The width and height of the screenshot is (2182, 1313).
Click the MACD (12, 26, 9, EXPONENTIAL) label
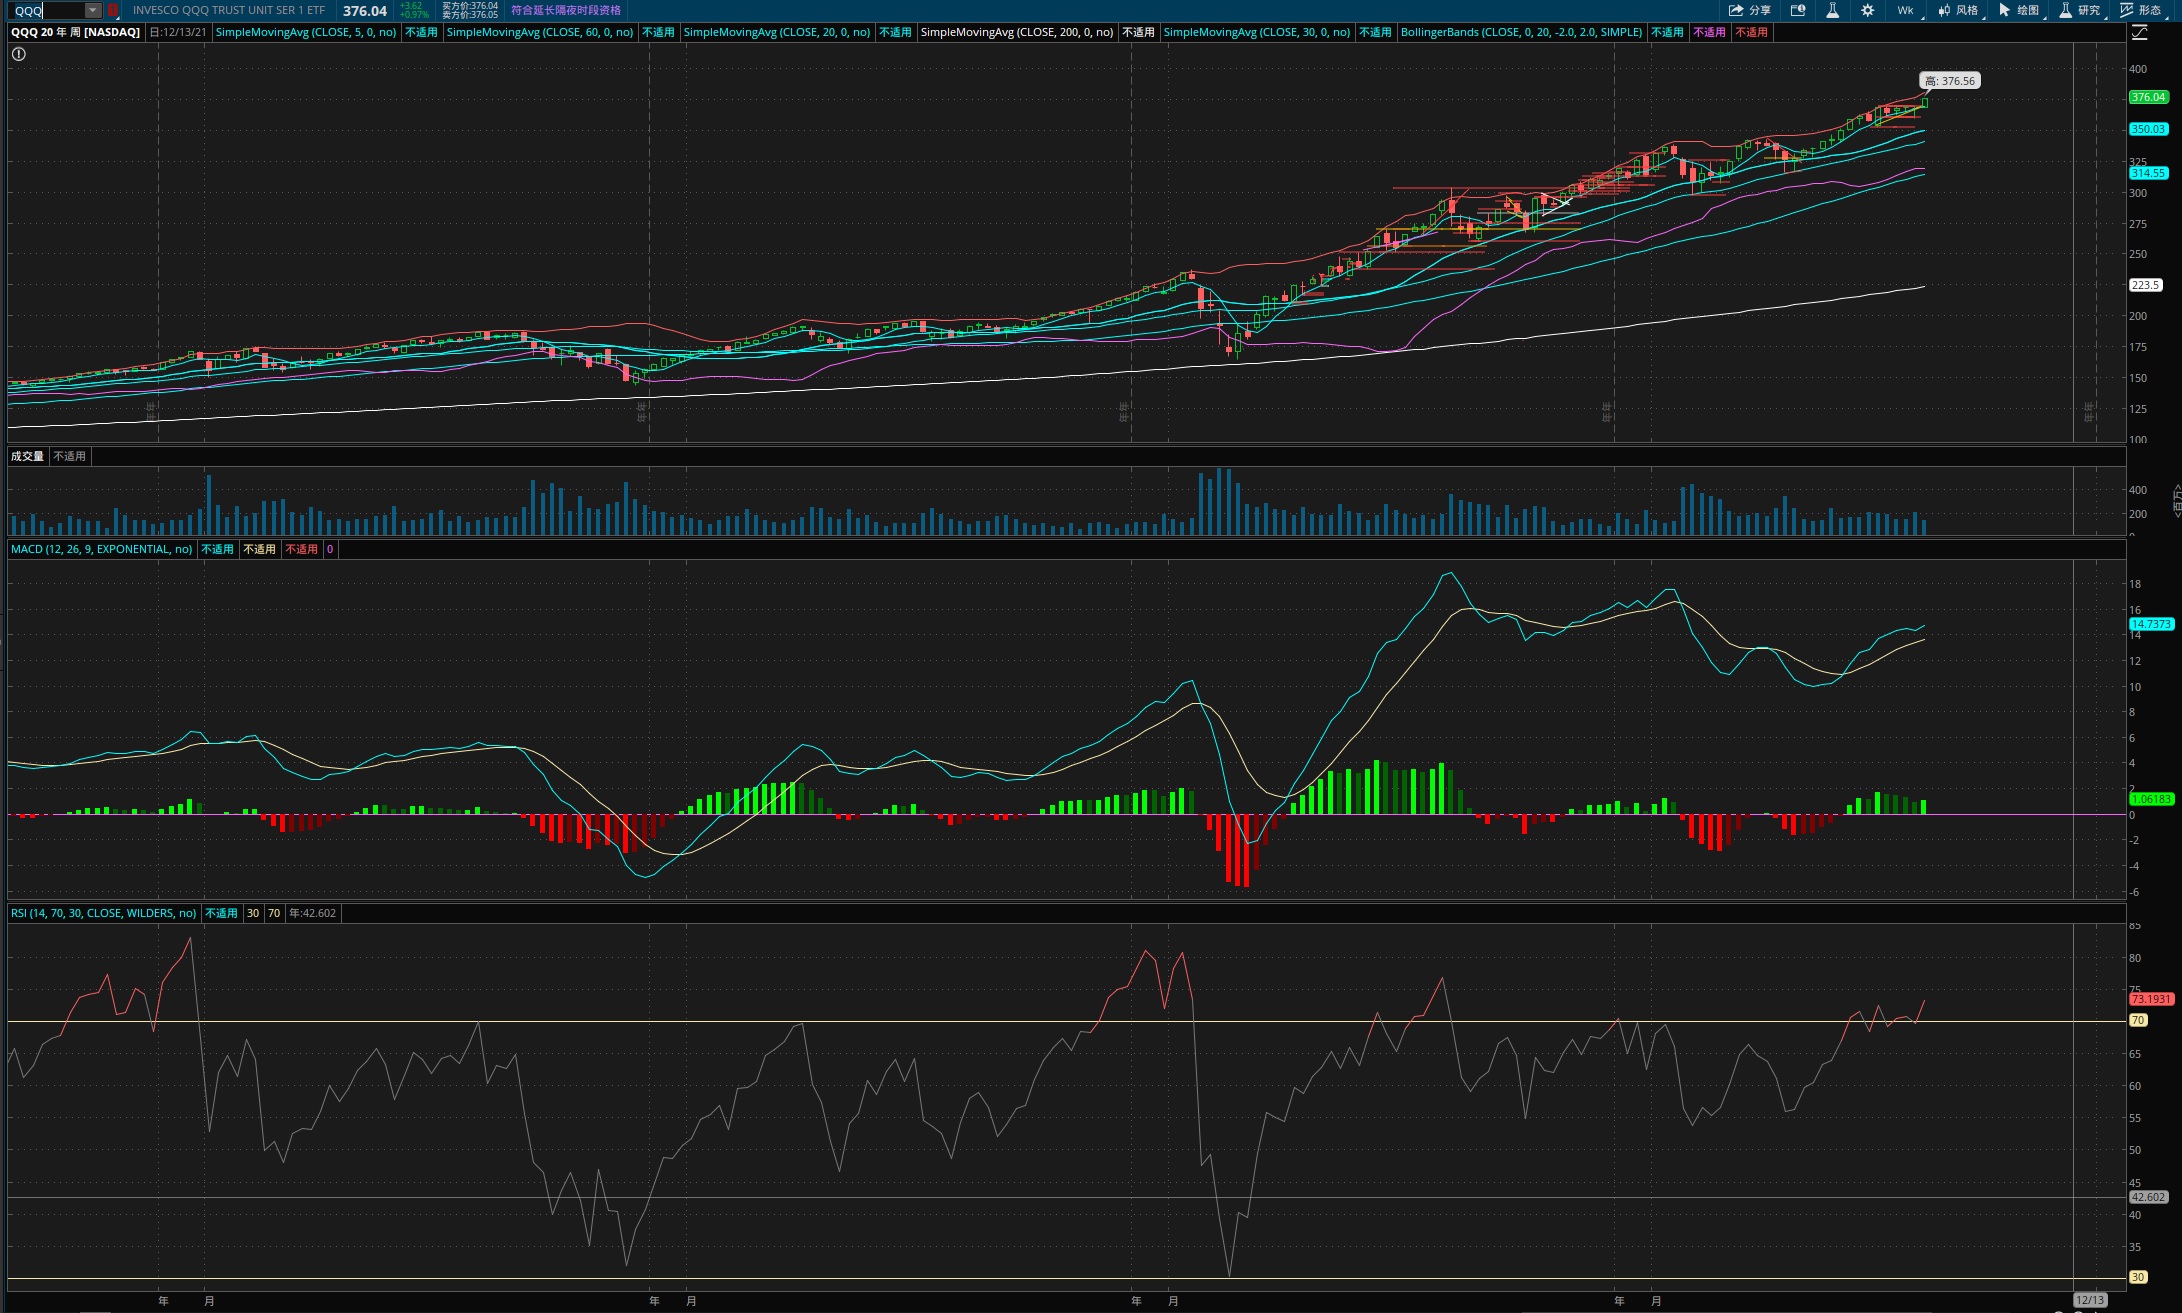click(101, 549)
